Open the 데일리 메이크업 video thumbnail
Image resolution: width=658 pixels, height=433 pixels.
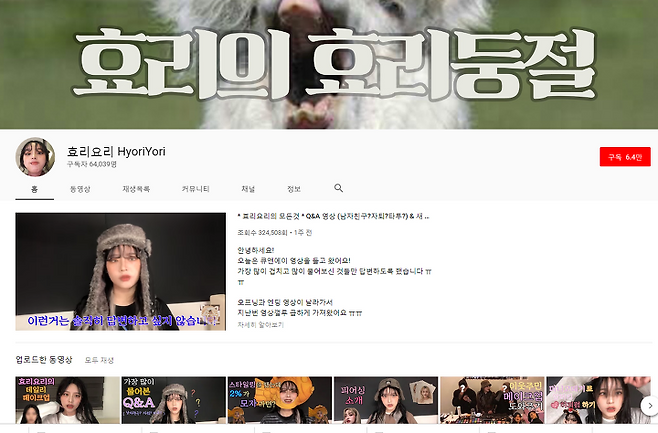68,400
